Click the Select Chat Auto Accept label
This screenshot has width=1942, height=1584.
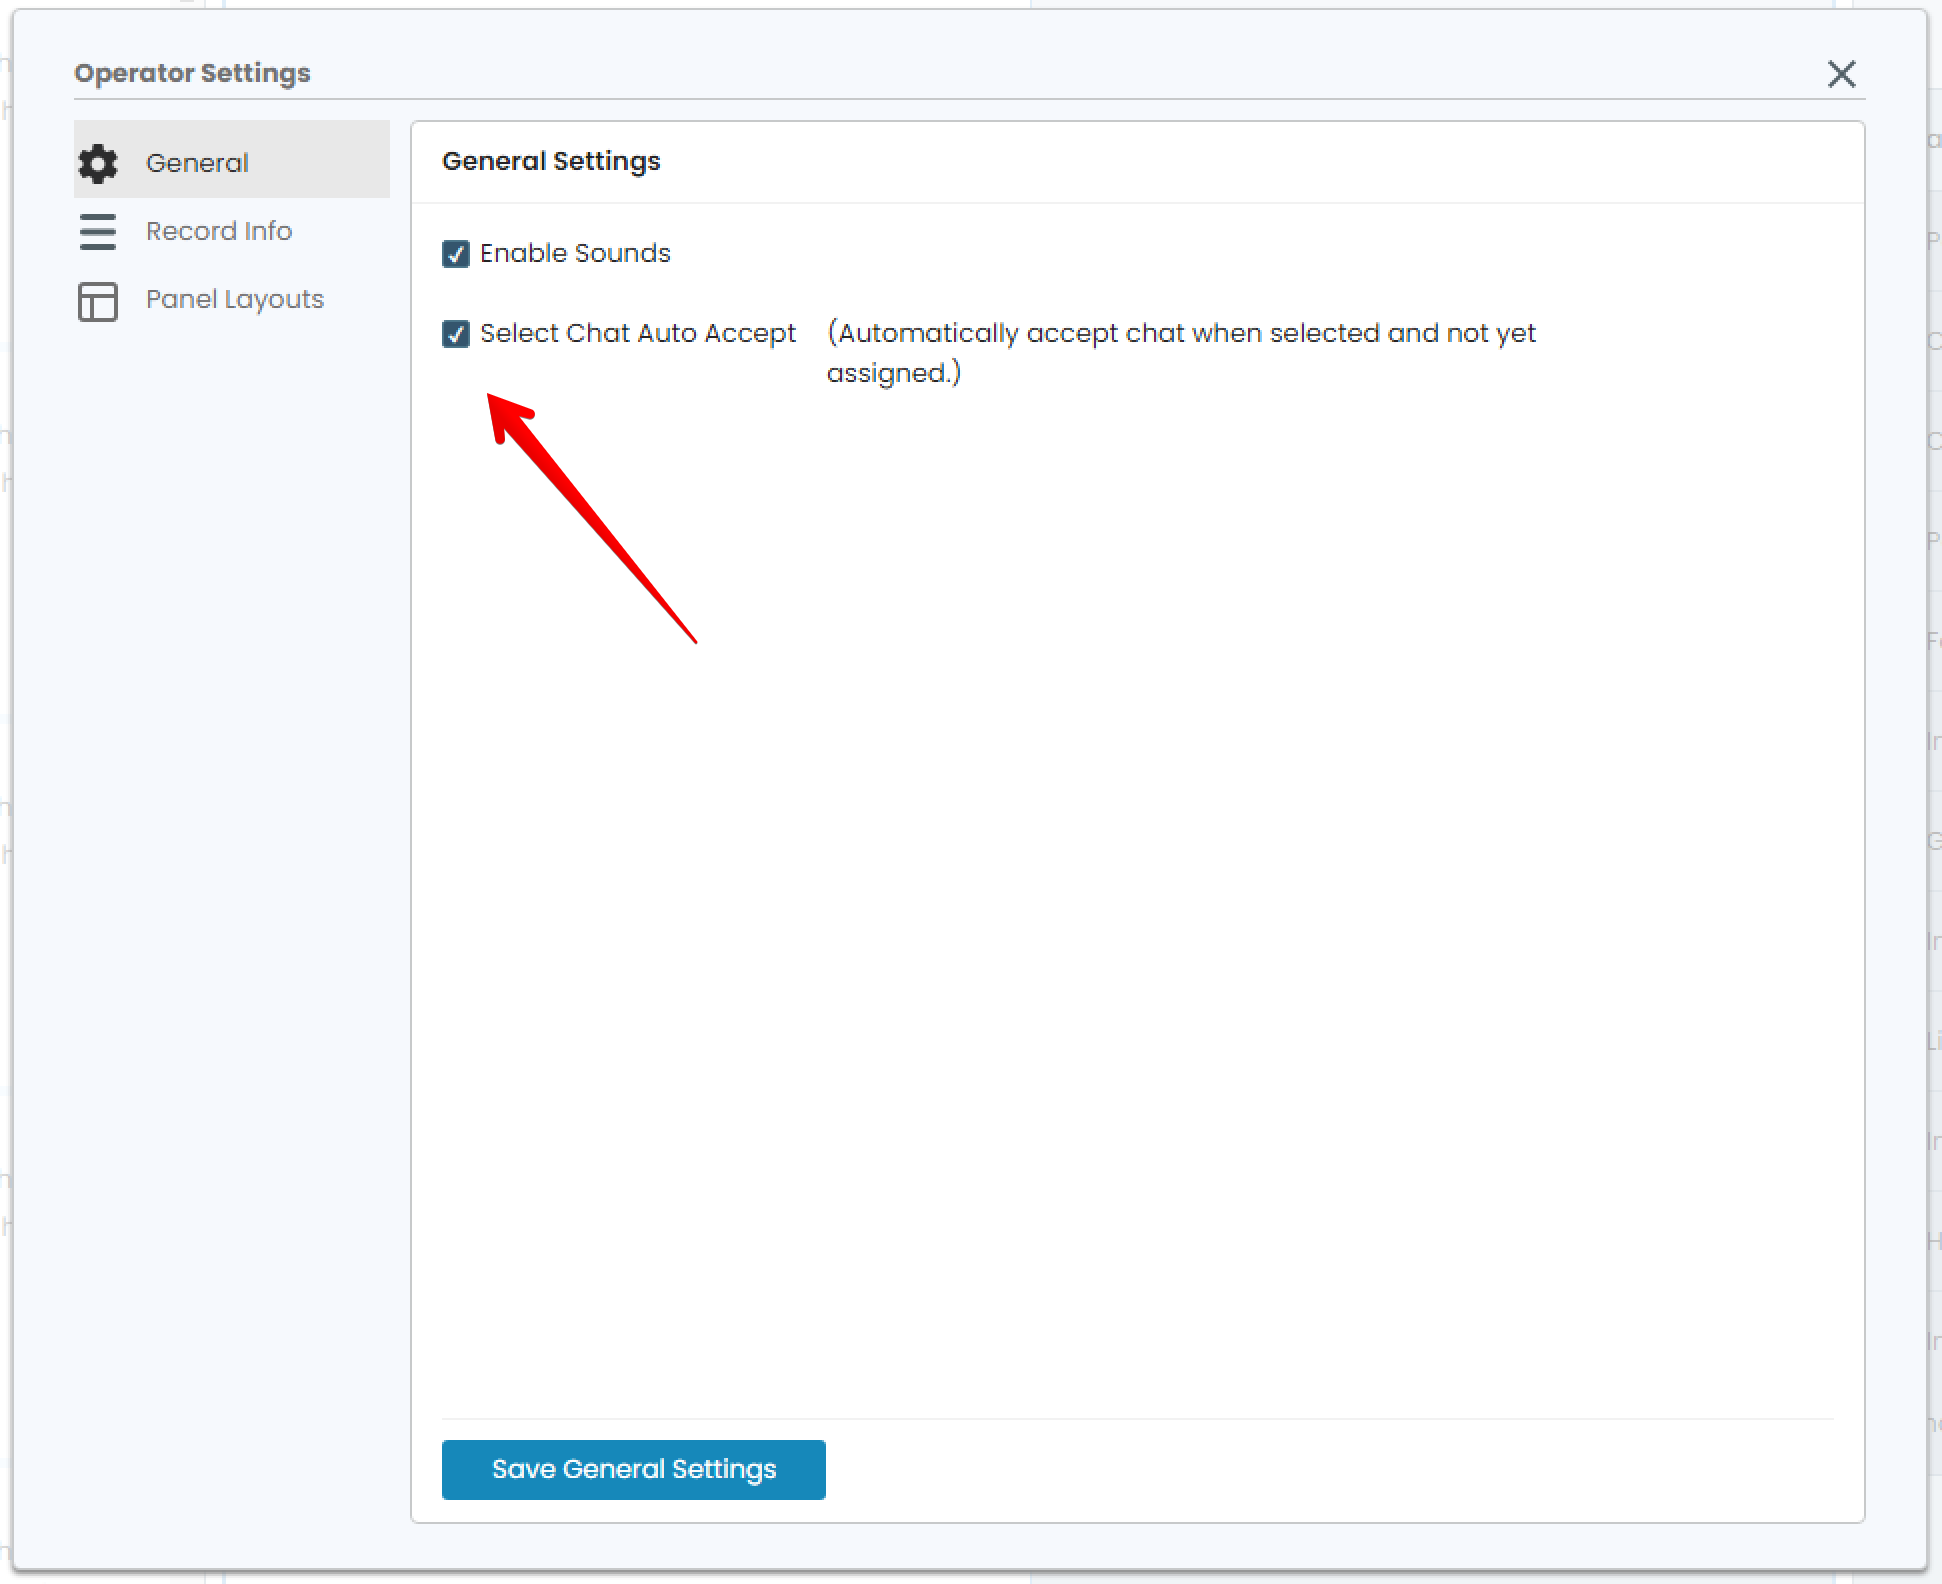pyautogui.click(x=638, y=333)
